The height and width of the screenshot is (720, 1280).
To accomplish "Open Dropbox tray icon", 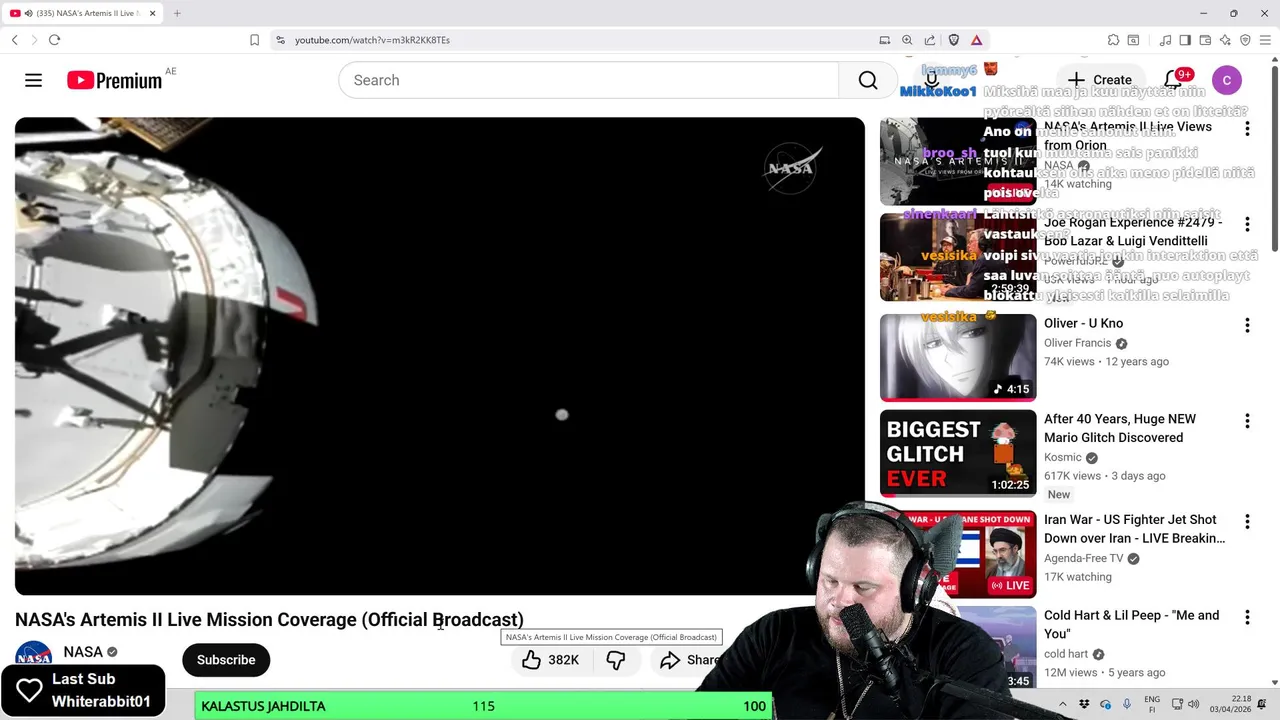I will [x=1085, y=705].
